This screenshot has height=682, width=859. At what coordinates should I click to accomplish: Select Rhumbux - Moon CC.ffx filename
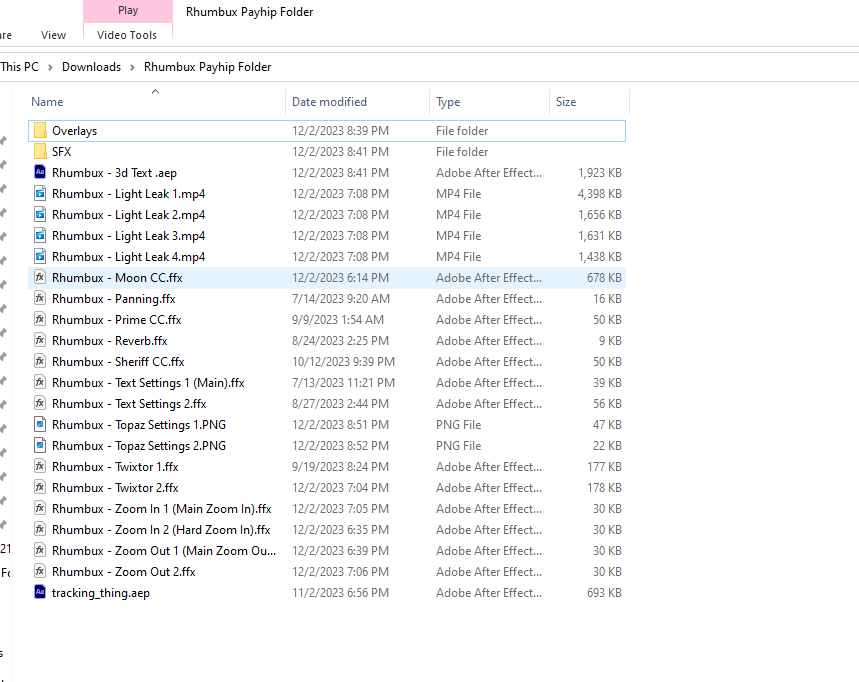tap(117, 278)
